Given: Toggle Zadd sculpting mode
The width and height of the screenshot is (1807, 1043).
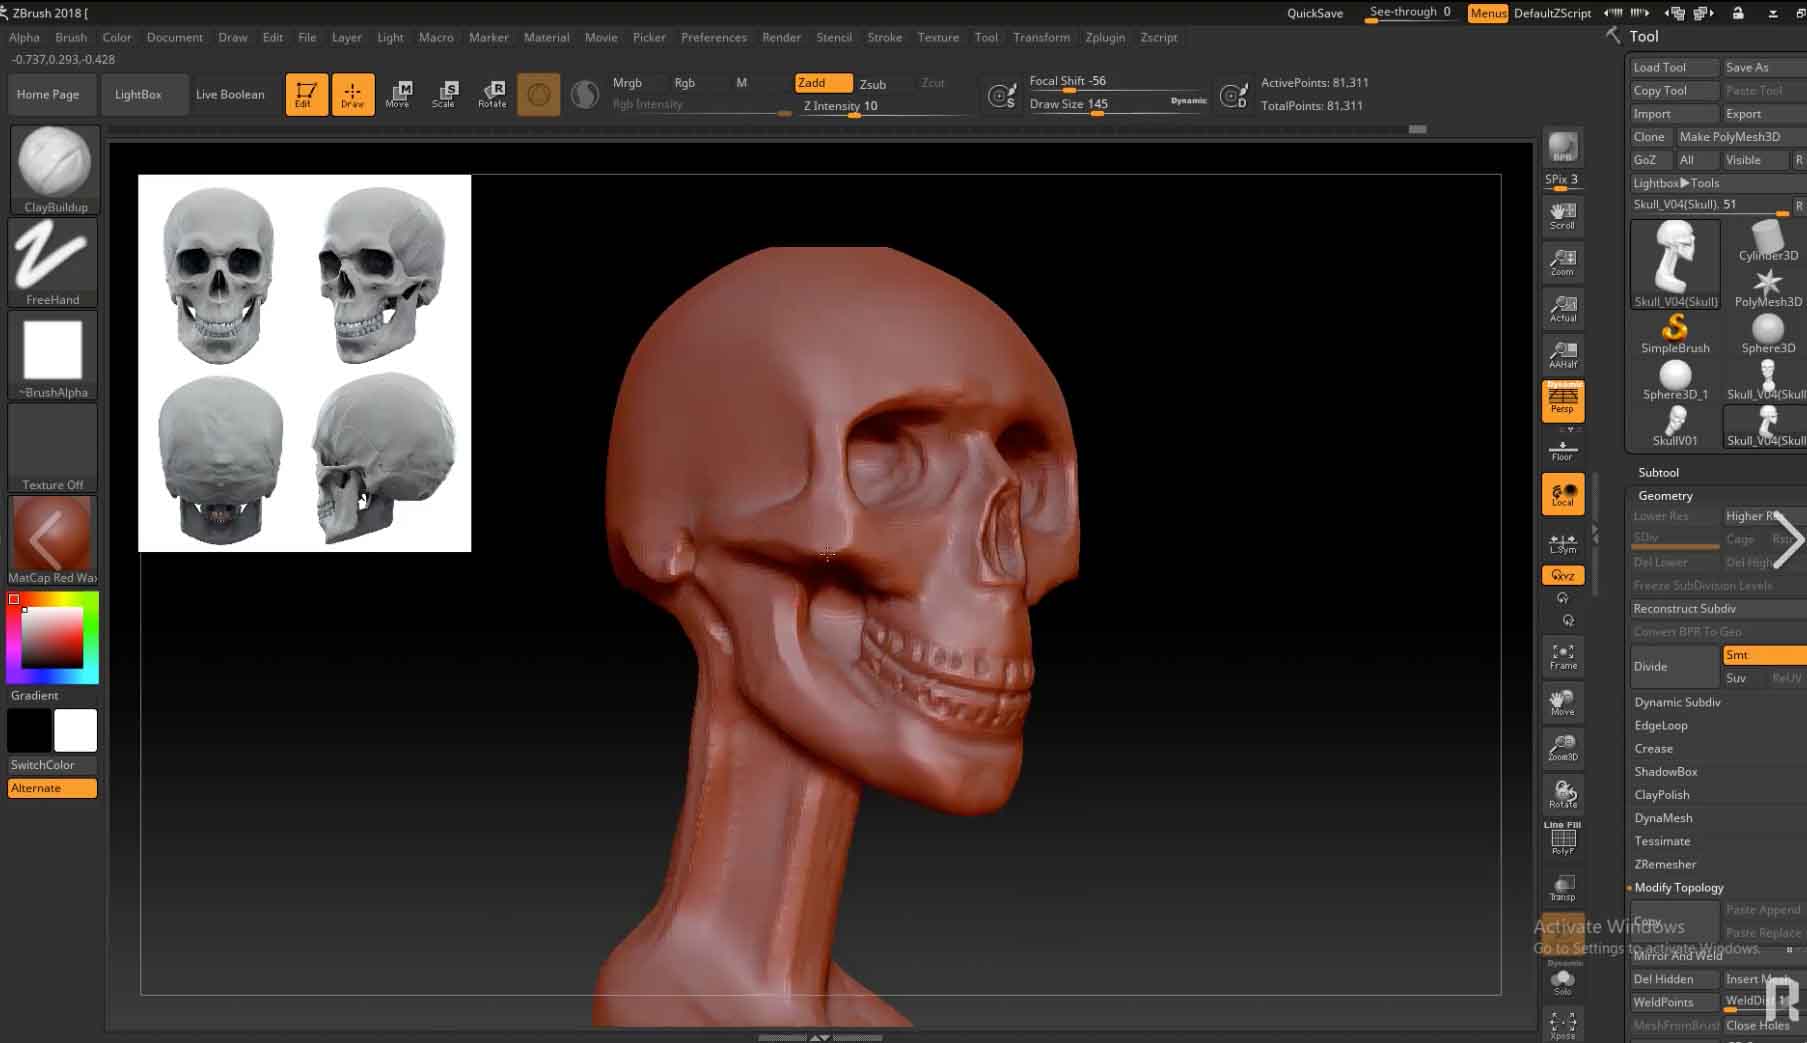Looking at the screenshot, I should click(x=822, y=83).
